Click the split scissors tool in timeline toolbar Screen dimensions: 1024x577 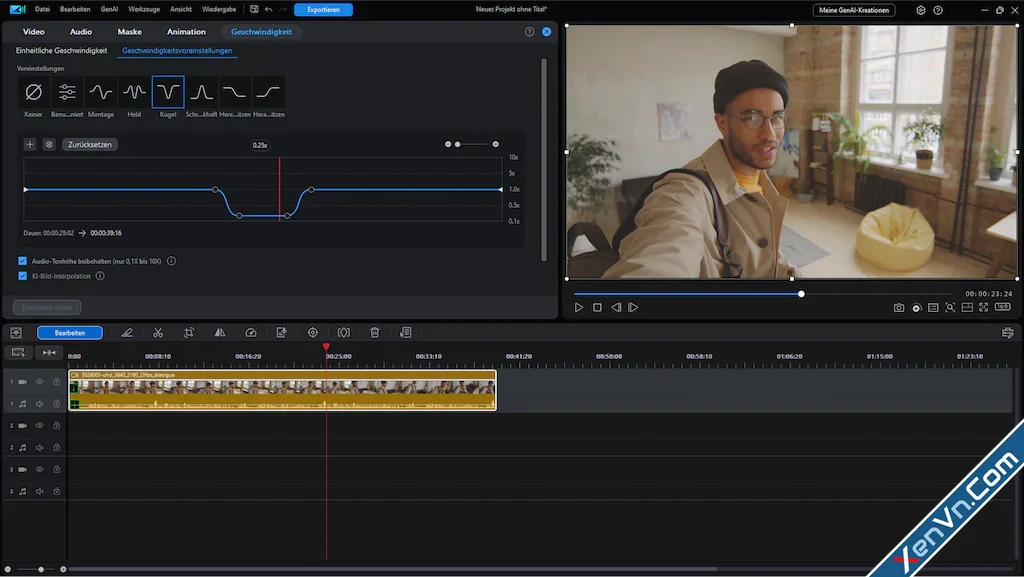158,333
